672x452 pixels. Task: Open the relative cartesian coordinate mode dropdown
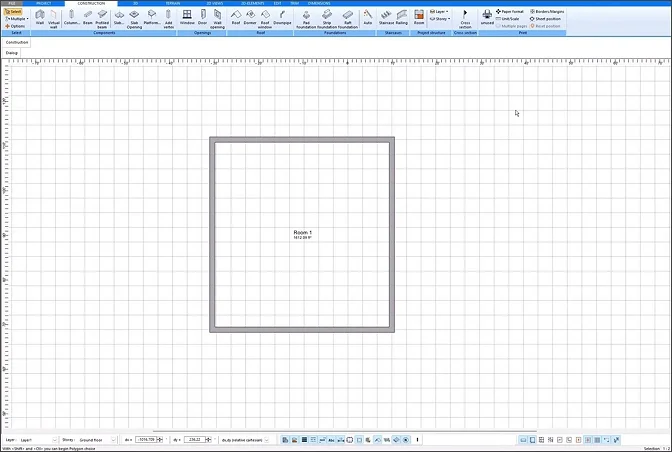(245, 440)
